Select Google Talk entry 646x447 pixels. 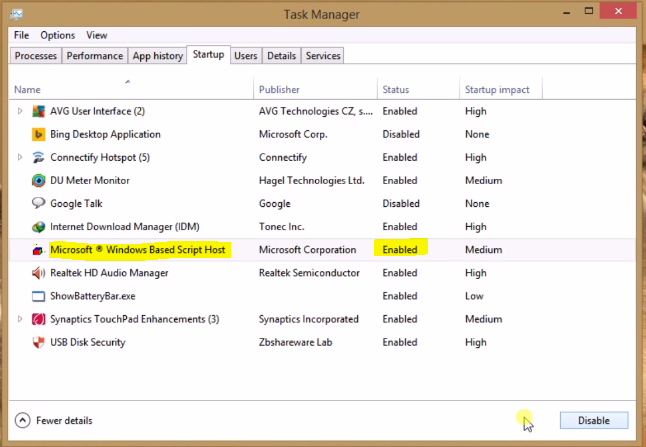76,204
